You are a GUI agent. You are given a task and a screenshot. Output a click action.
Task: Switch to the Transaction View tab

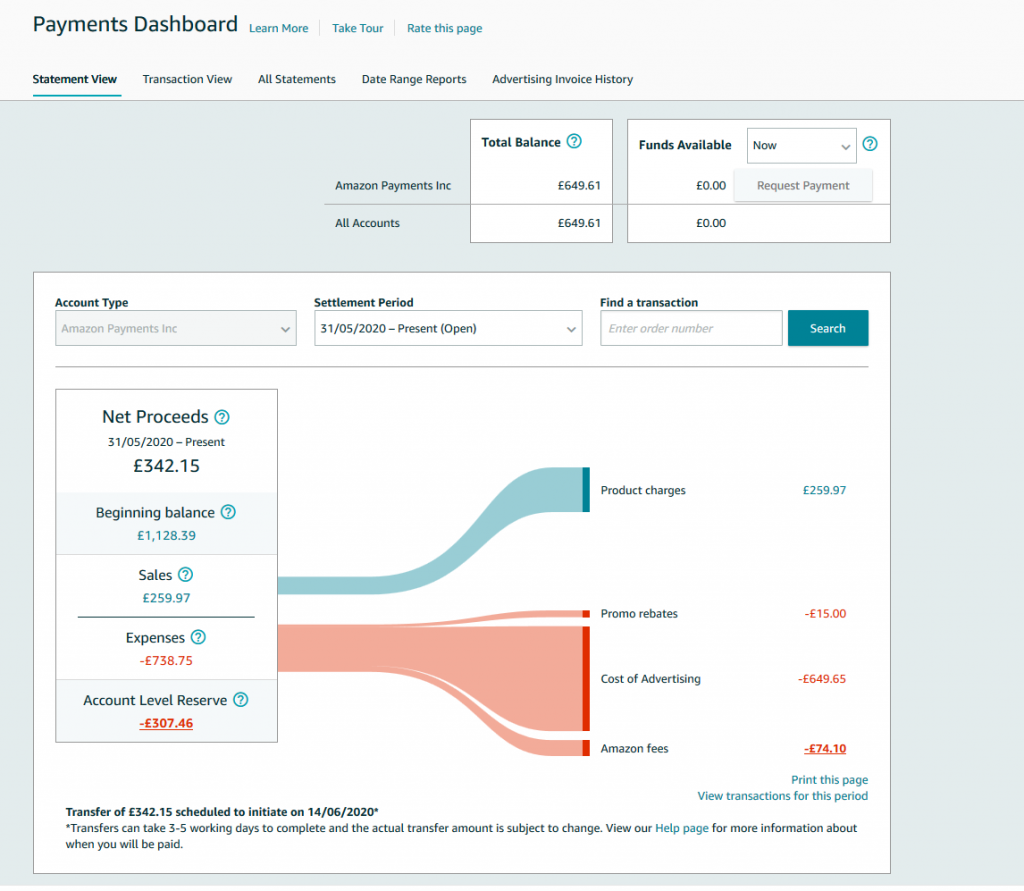click(187, 79)
